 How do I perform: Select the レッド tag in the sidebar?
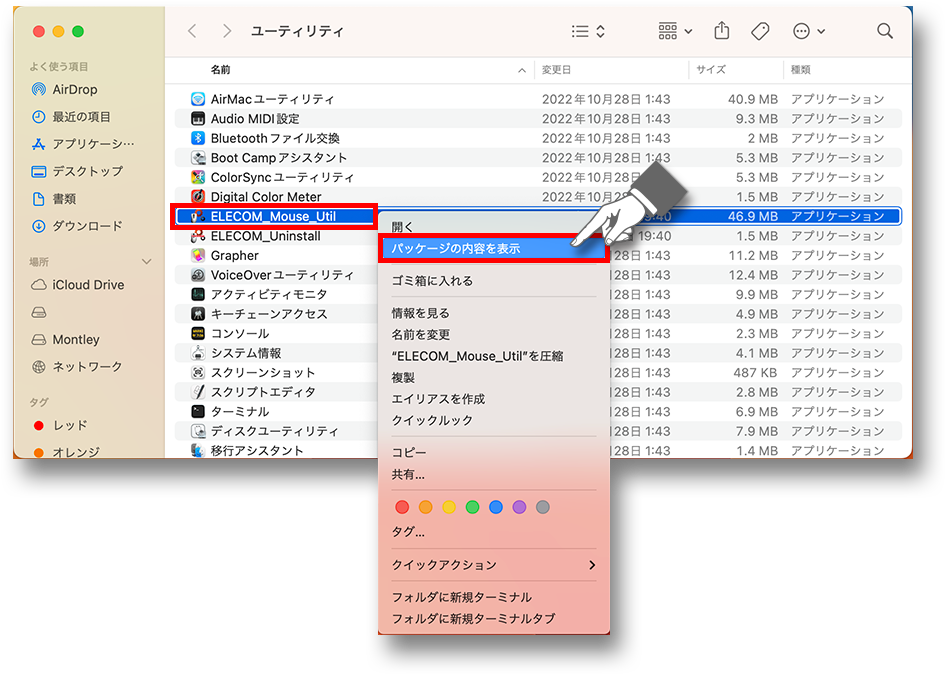point(60,425)
